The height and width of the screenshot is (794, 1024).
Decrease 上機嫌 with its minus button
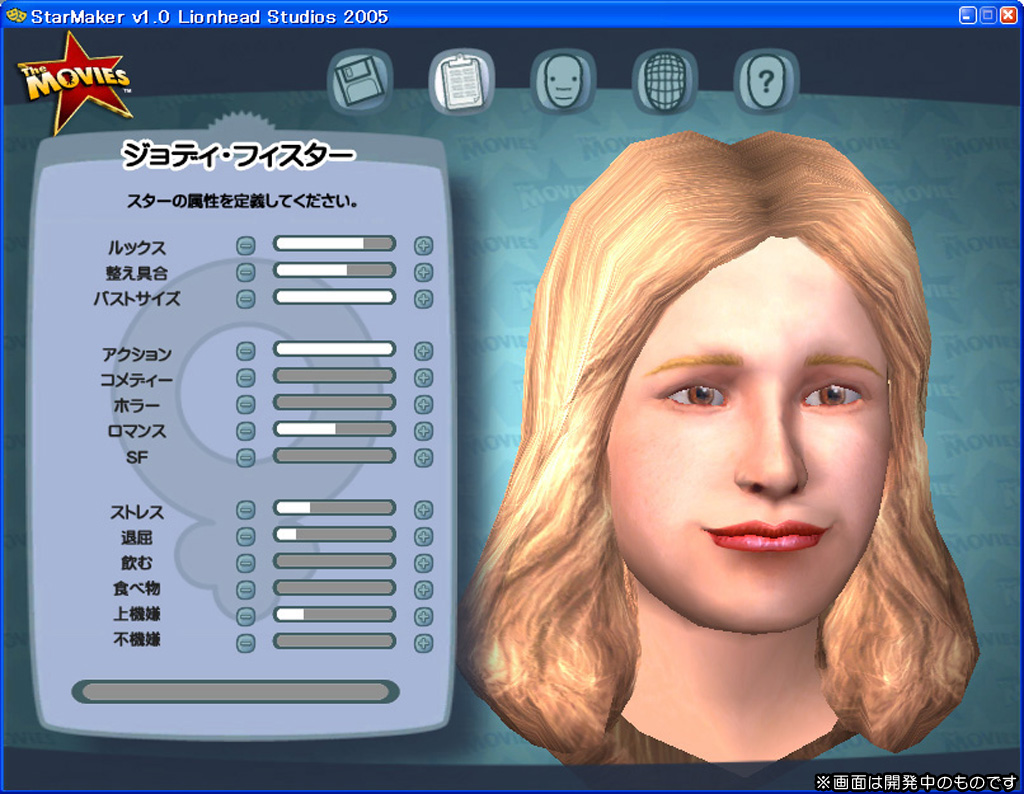[246, 616]
